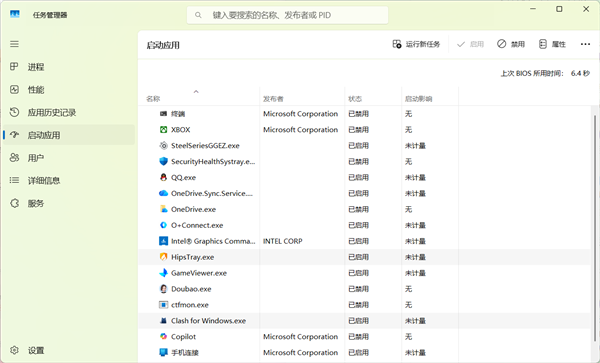
Task: Click the QQ.exe penguin icon
Action: (x=163, y=177)
